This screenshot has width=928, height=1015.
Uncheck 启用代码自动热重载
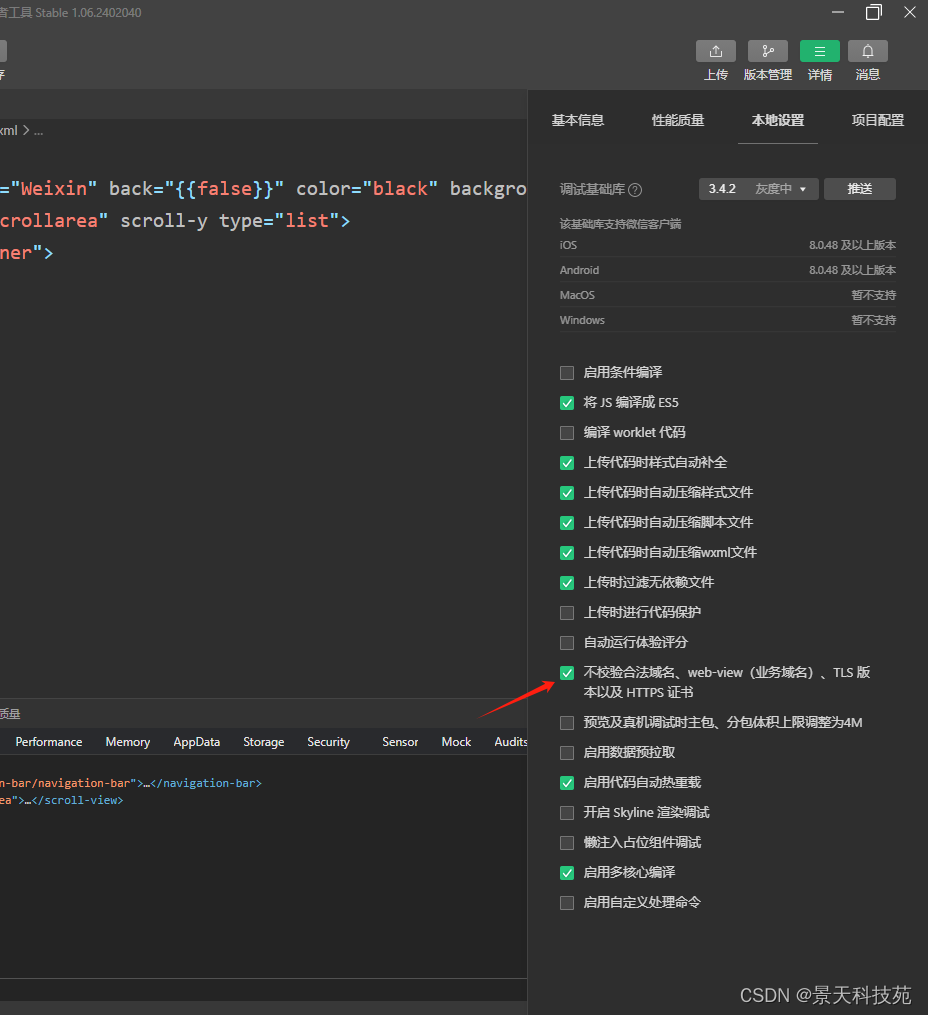coord(567,783)
